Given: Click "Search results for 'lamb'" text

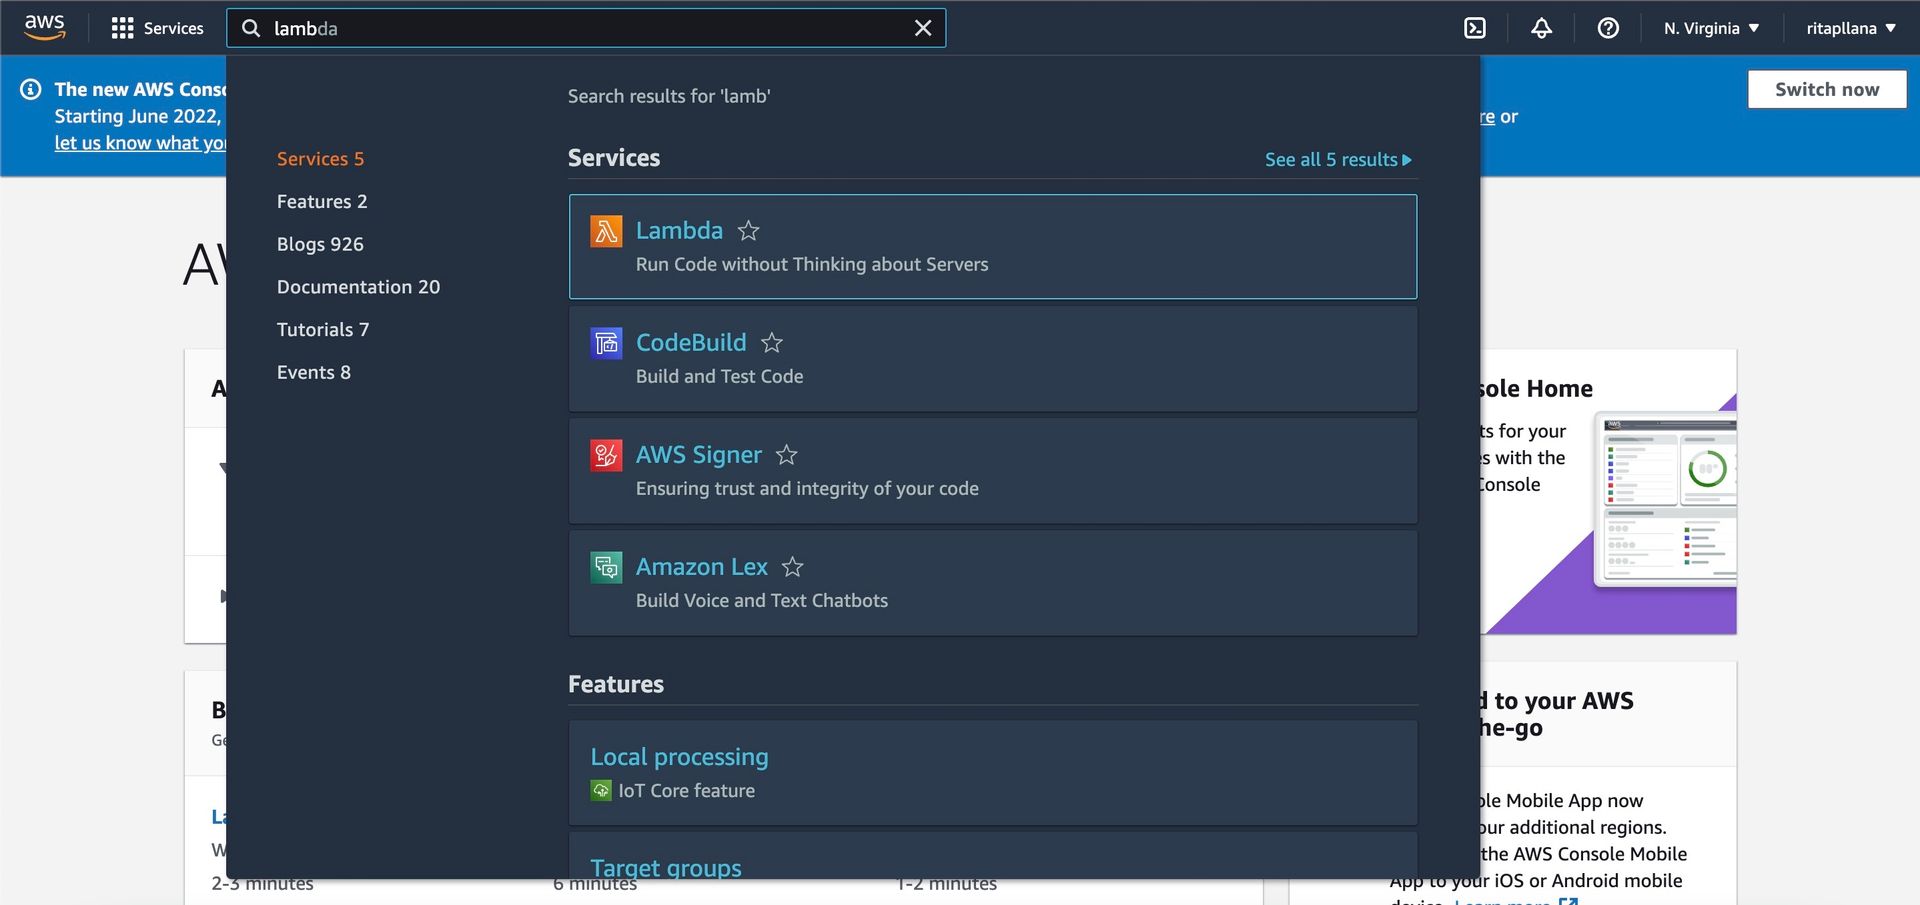Looking at the screenshot, I should click(x=669, y=96).
